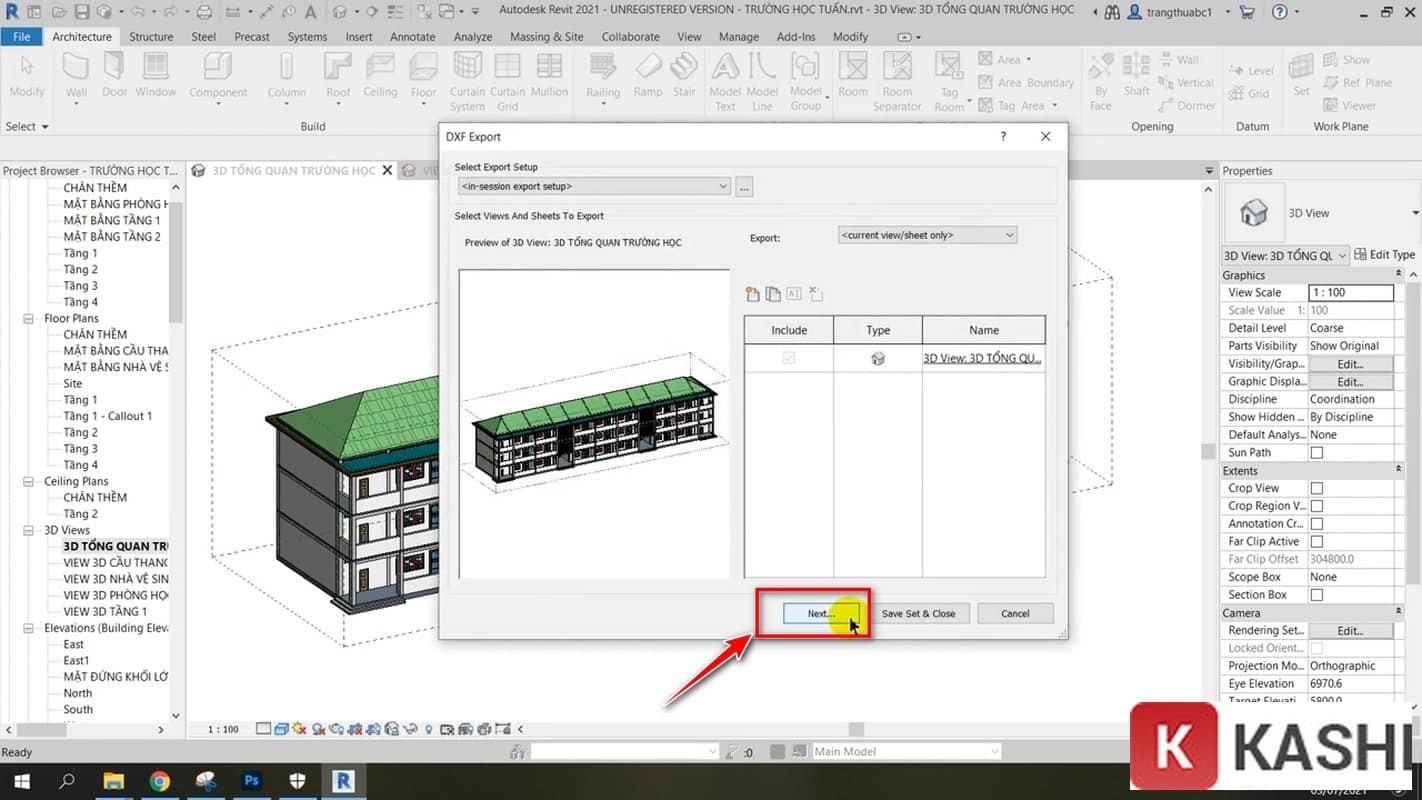
Task: Select the 3D View name link in export table
Action: point(982,358)
